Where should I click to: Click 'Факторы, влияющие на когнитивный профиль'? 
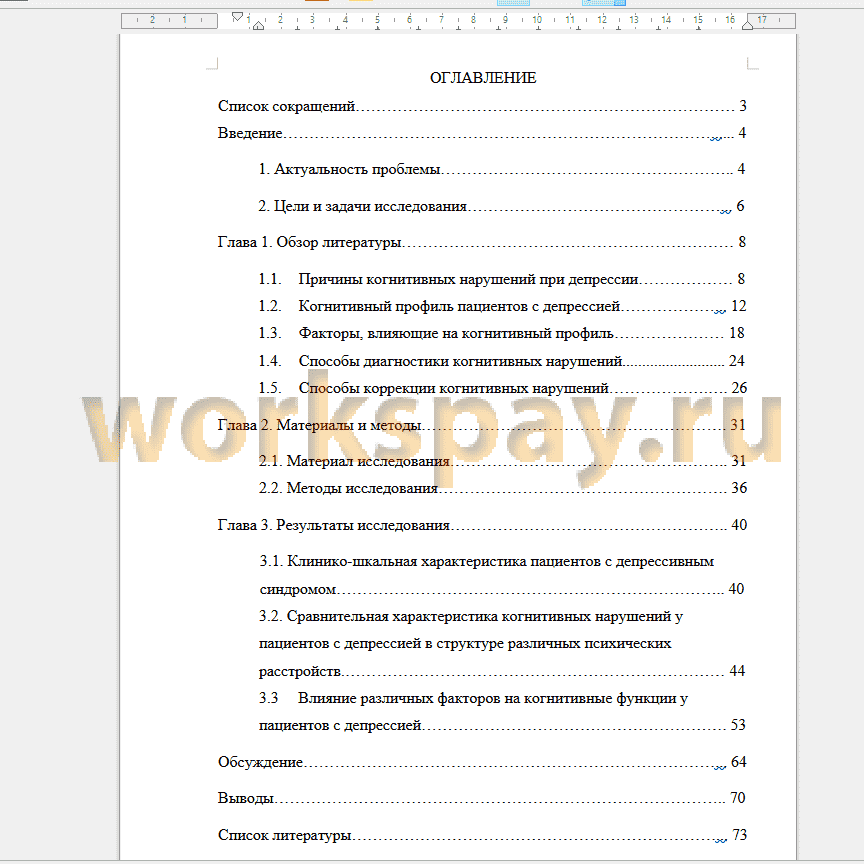tap(456, 333)
